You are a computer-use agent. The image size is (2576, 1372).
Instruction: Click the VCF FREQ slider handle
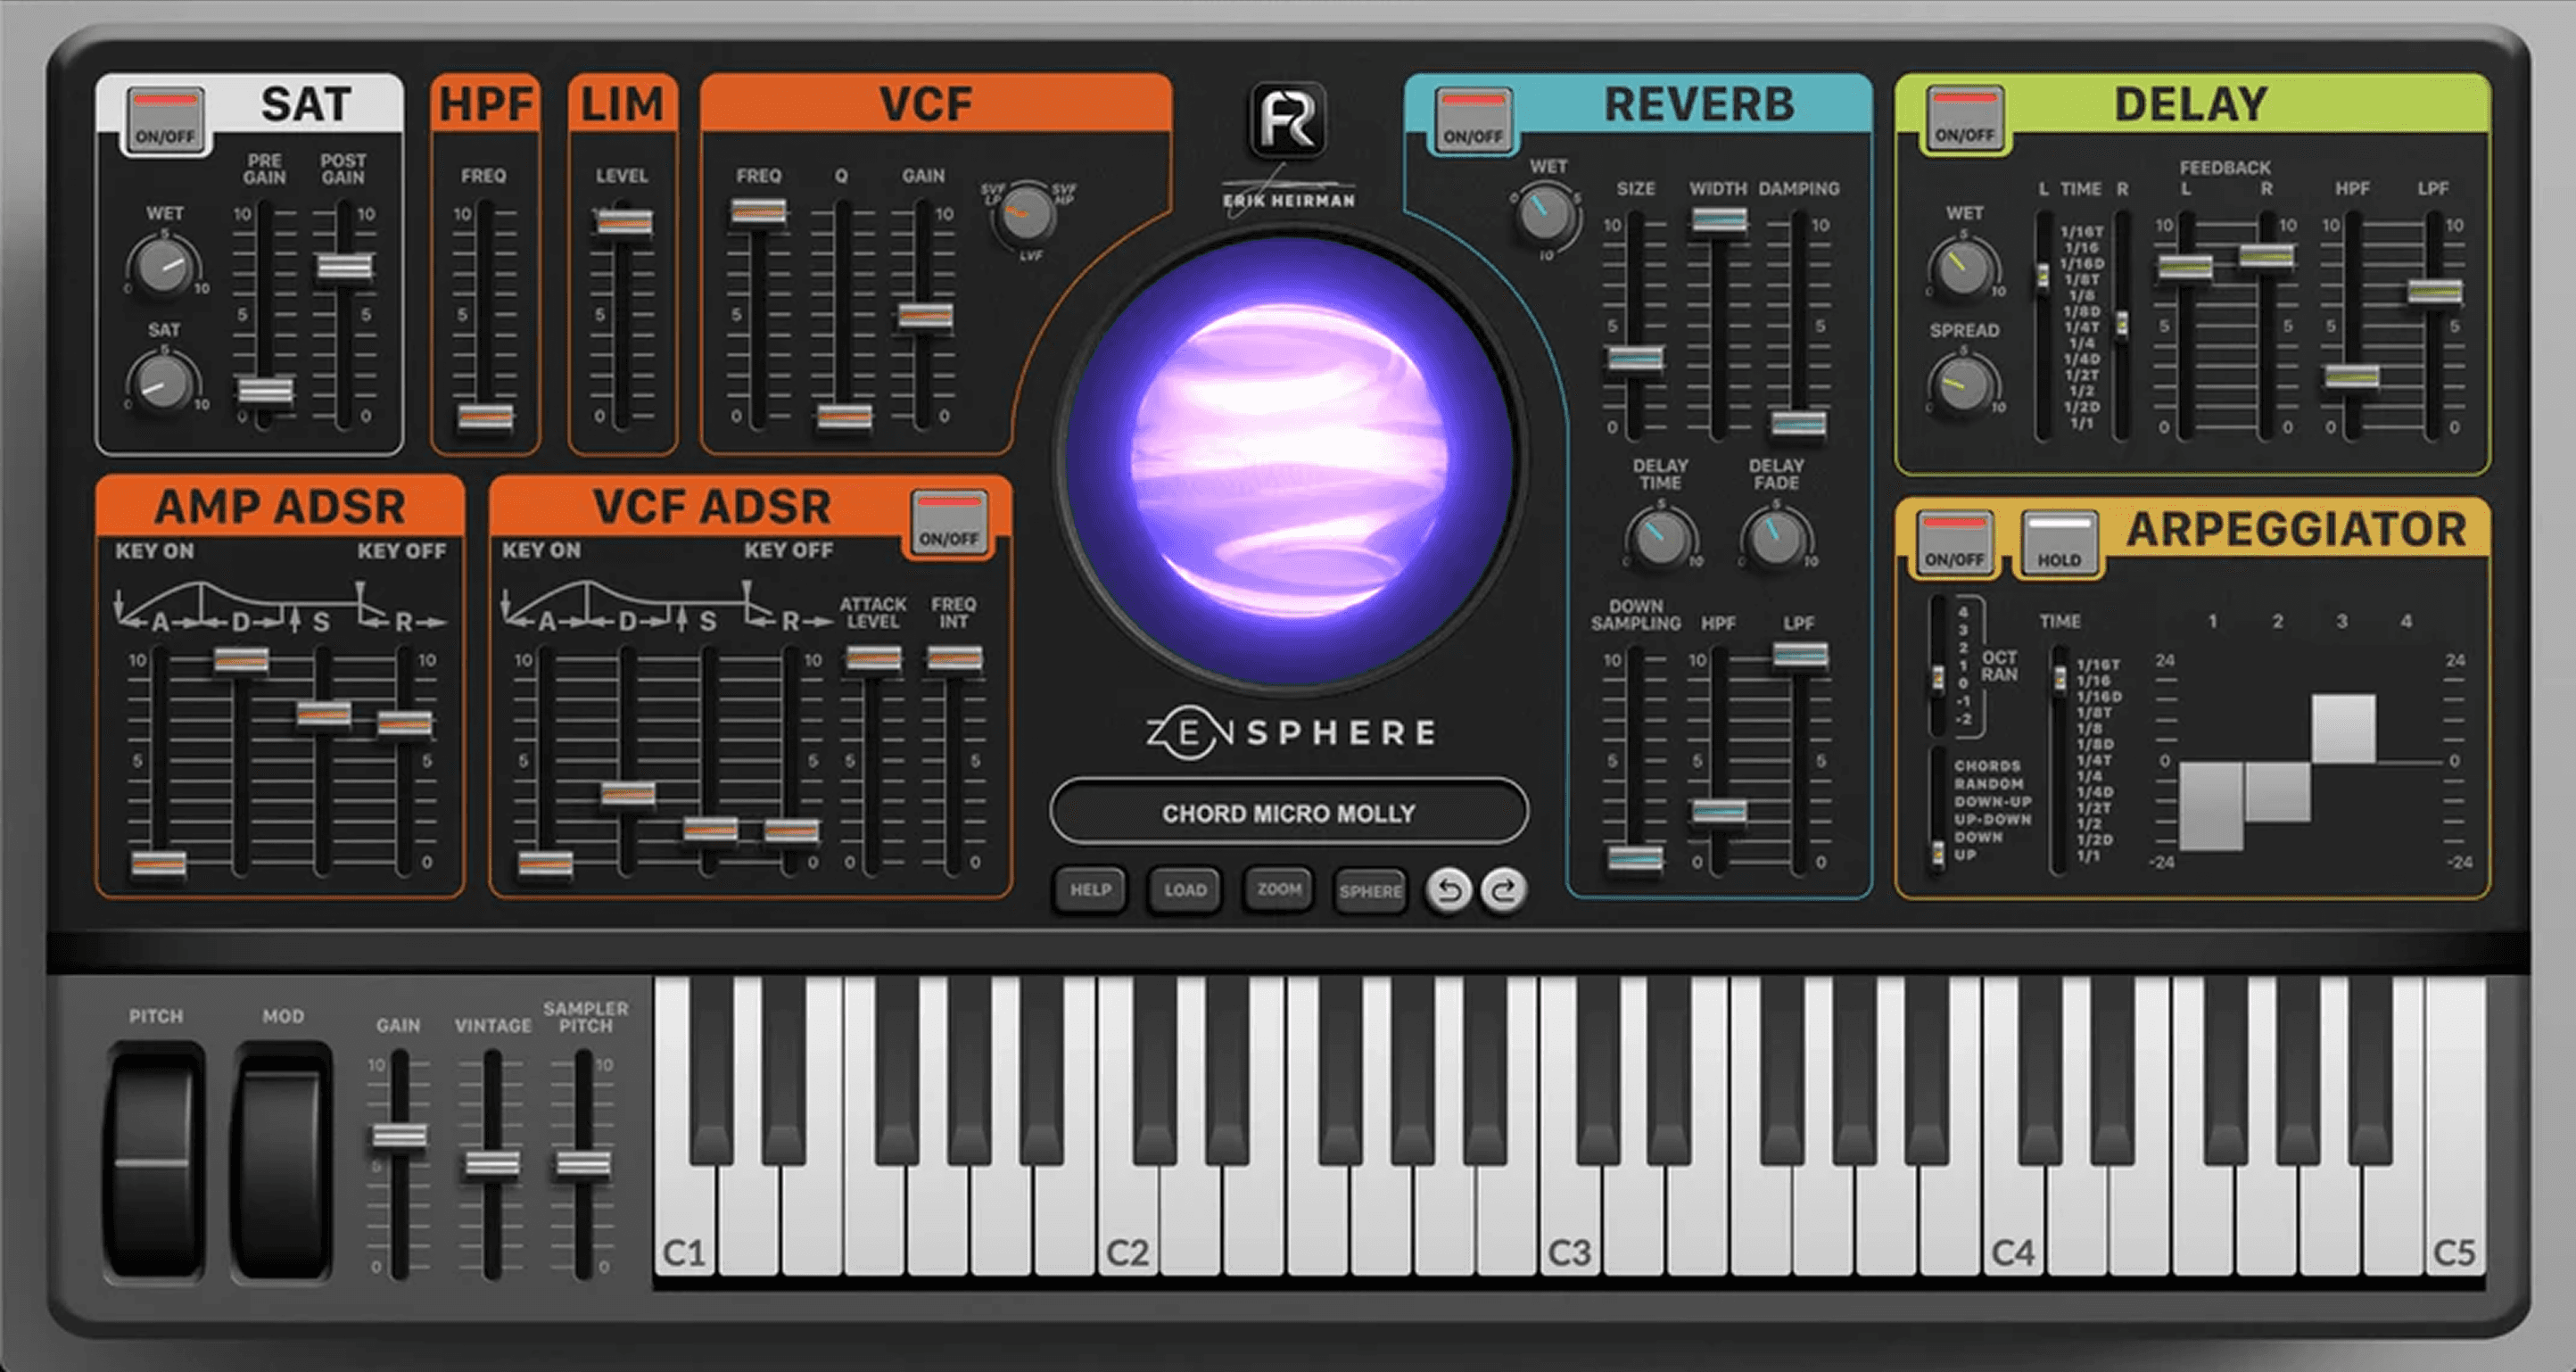758,212
